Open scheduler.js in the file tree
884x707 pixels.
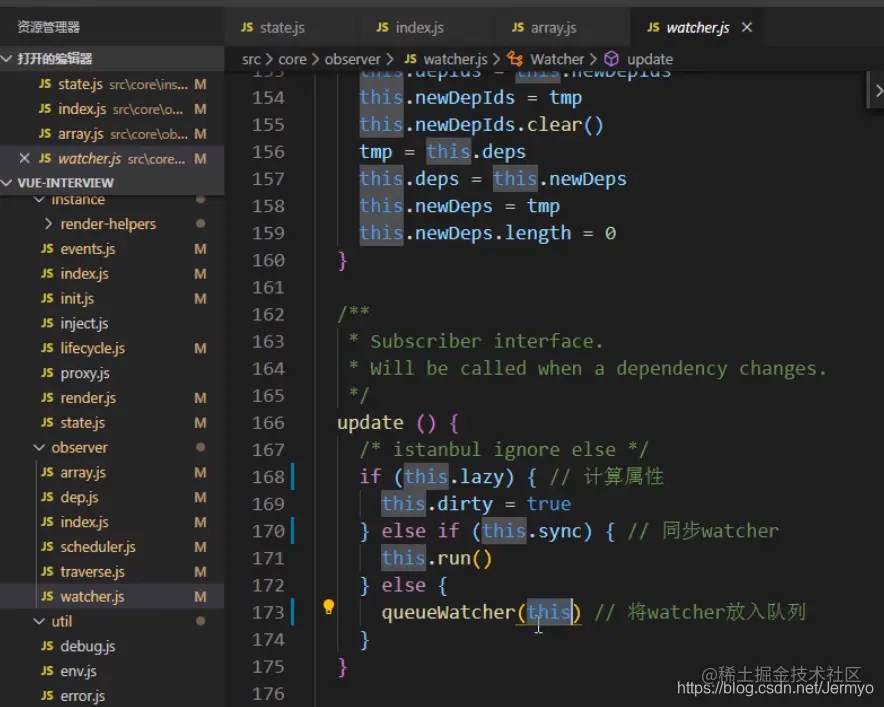tap(112, 547)
